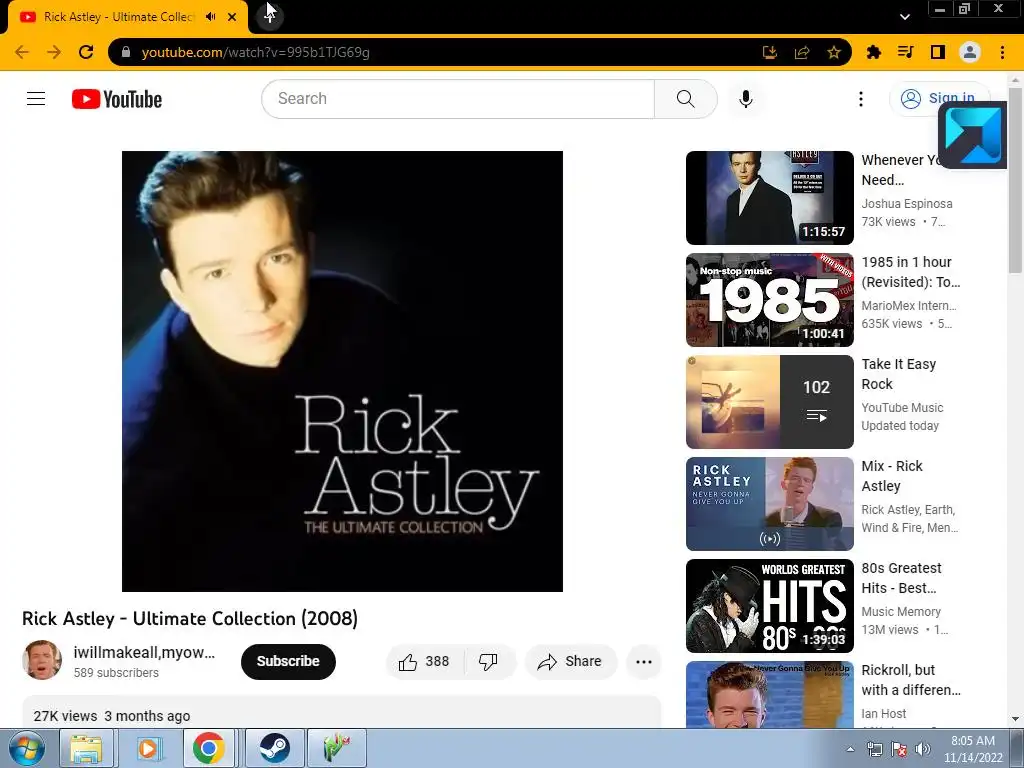
Task: Click the YouTube Music channel label
Action: coord(902,408)
